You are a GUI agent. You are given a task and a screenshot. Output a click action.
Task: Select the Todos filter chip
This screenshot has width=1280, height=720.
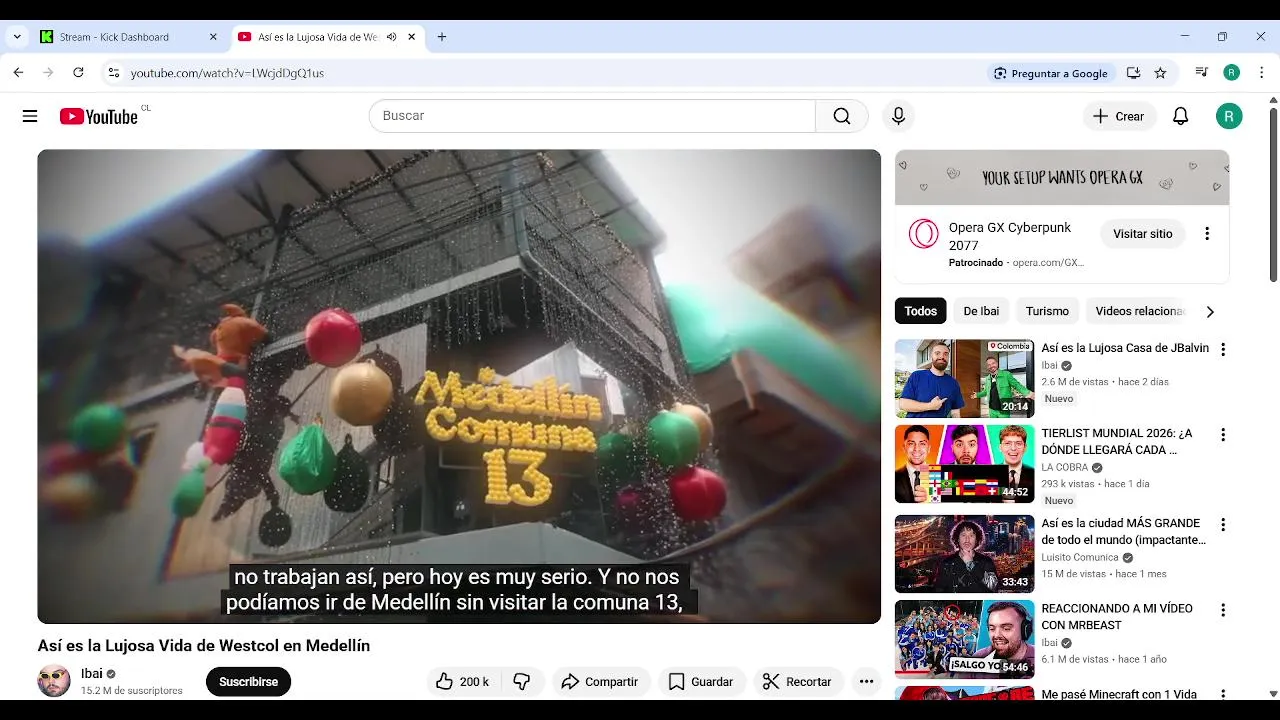click(921, 311)
